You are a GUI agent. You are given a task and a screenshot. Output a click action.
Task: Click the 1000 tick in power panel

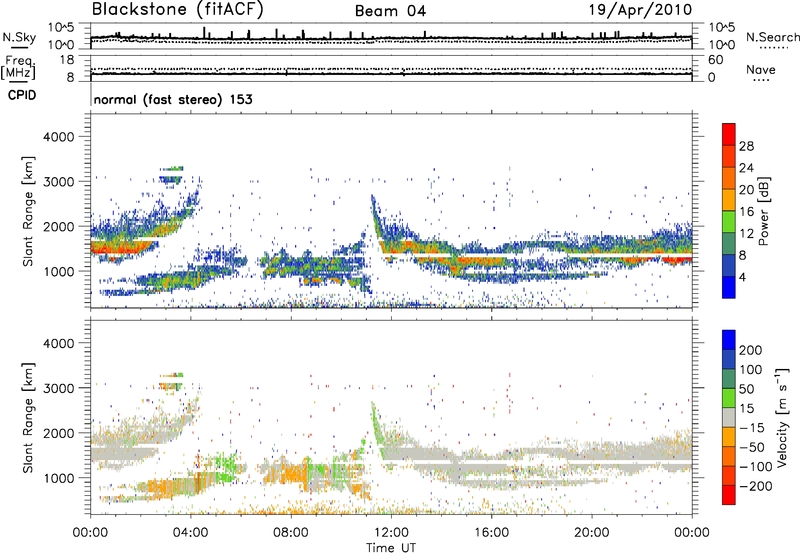pyautogui.click(x=59, y=271)
